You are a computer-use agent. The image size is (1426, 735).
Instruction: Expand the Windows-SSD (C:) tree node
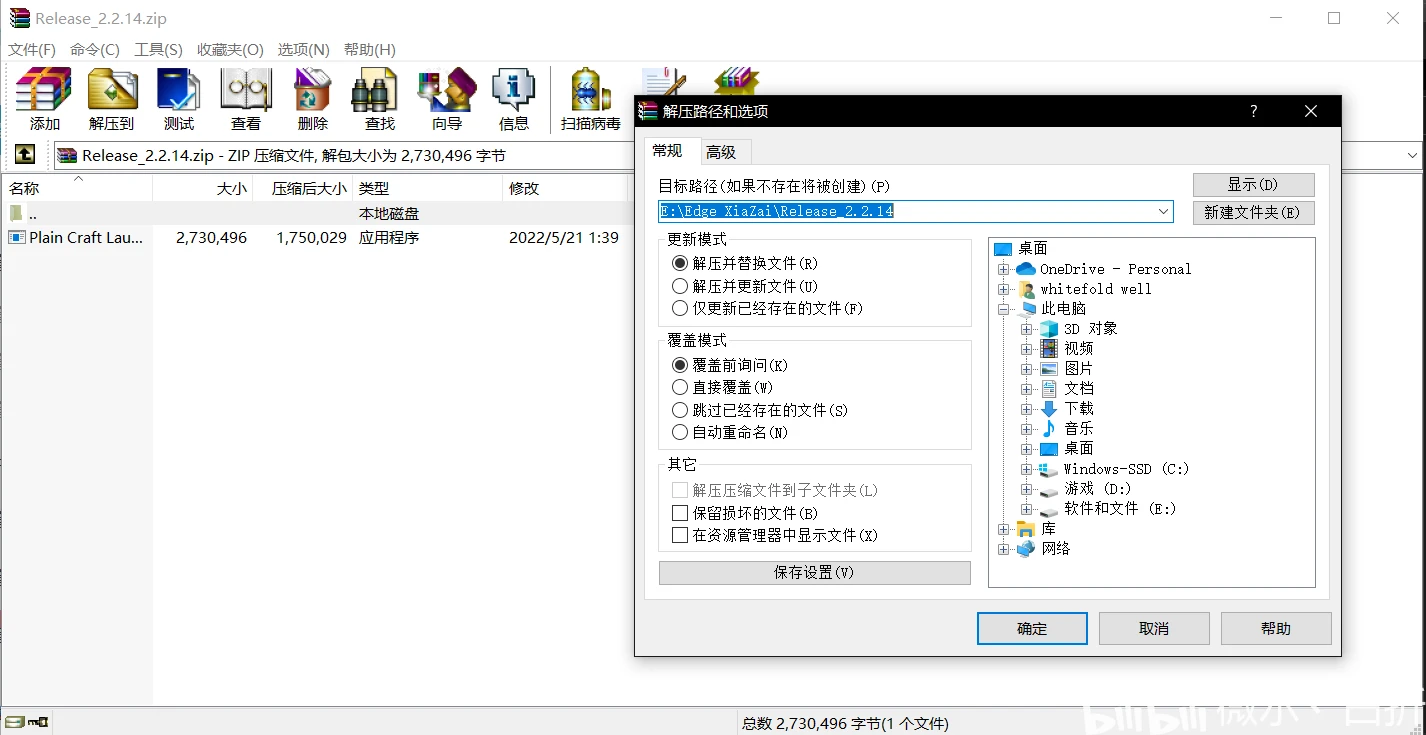1026,469
